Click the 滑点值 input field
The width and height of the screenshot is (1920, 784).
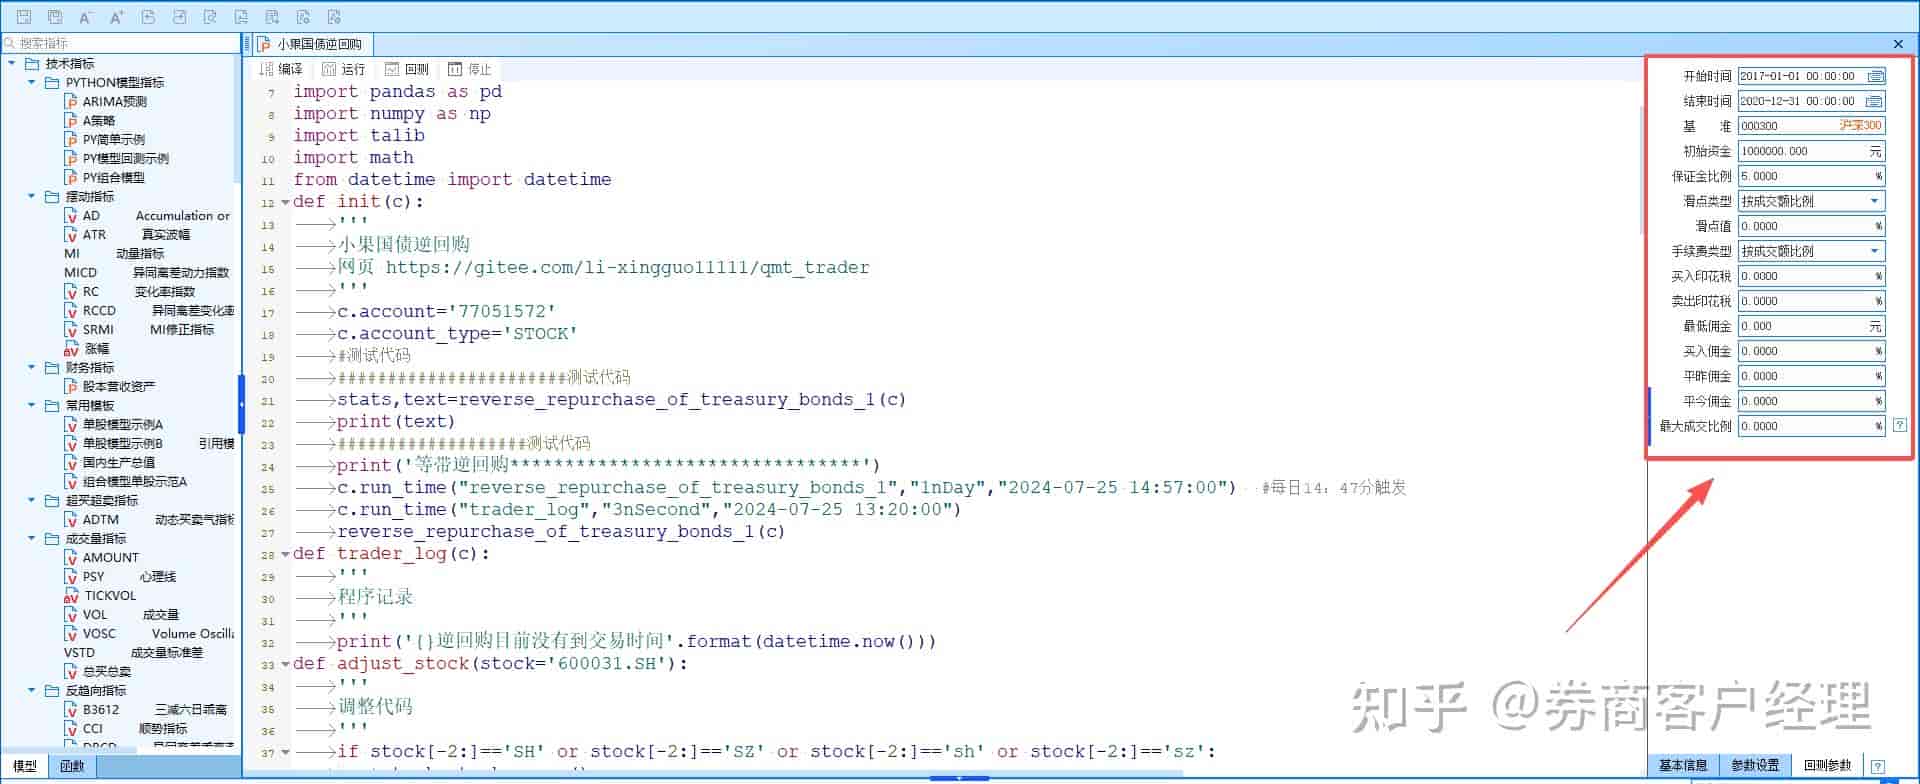click(1811, 226)
